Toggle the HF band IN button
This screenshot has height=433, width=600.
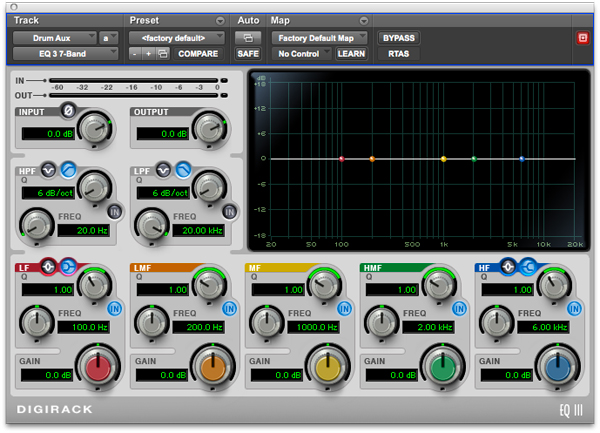[x=574, y=308]
